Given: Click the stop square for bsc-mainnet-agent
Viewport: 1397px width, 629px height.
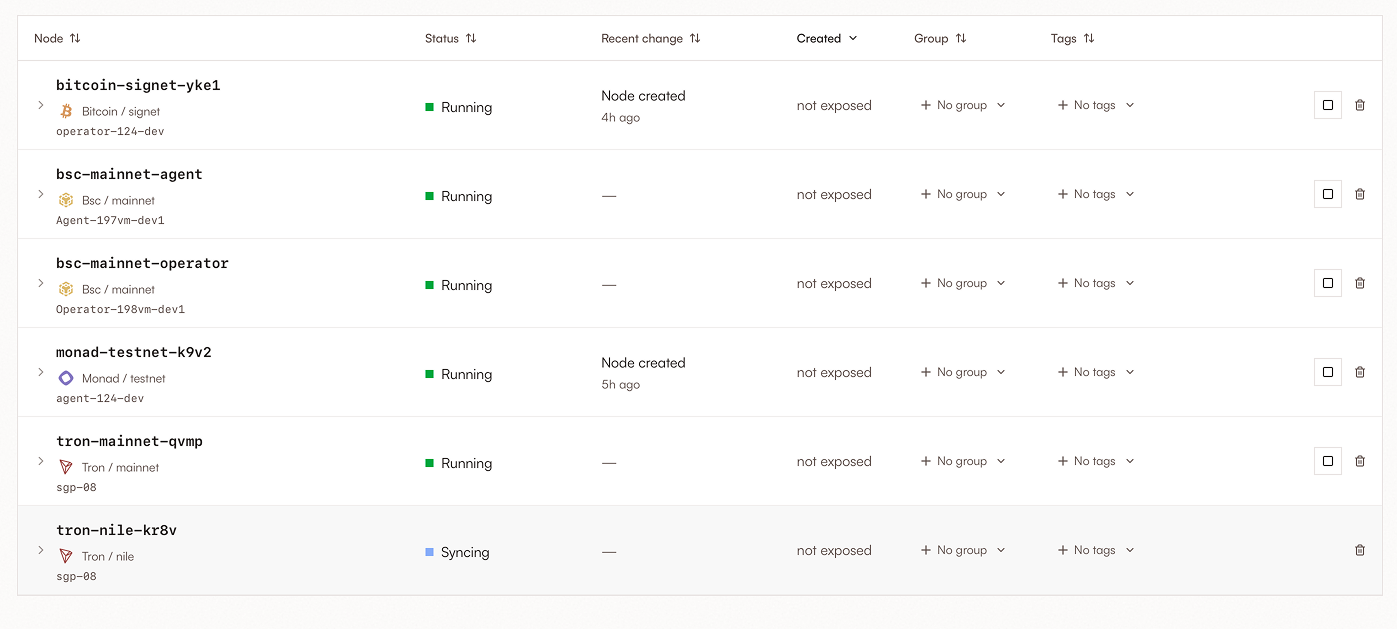Looking at the screenshot, I should (1328, 194).
